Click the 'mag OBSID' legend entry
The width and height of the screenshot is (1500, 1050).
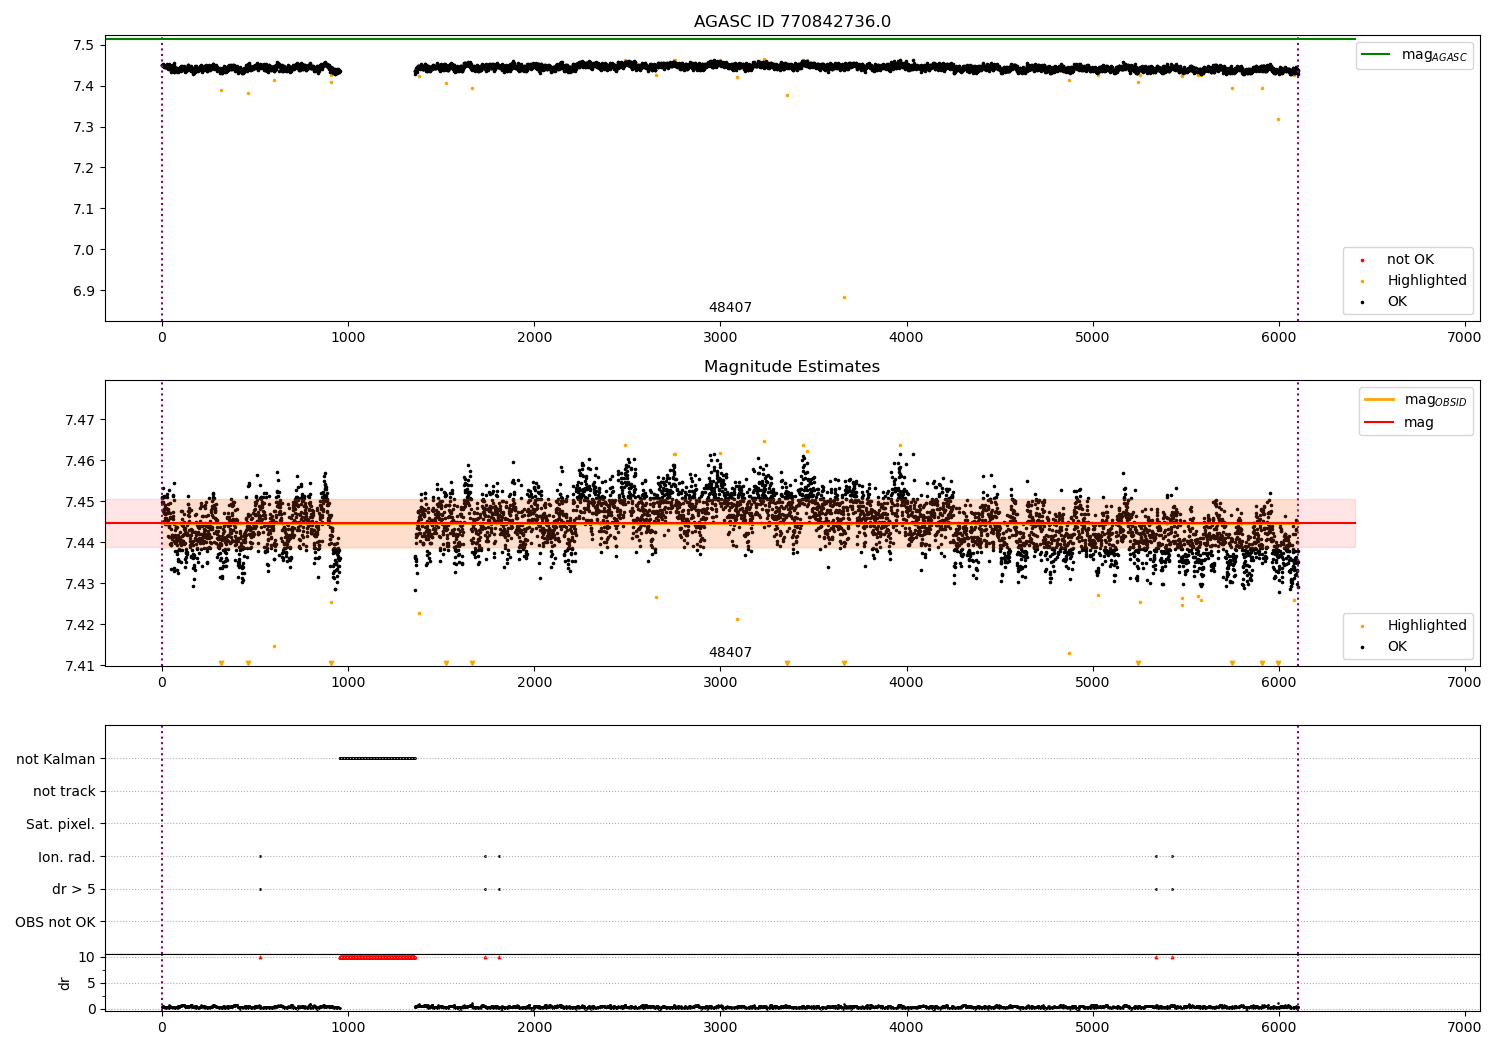[x=1414, y=400]
